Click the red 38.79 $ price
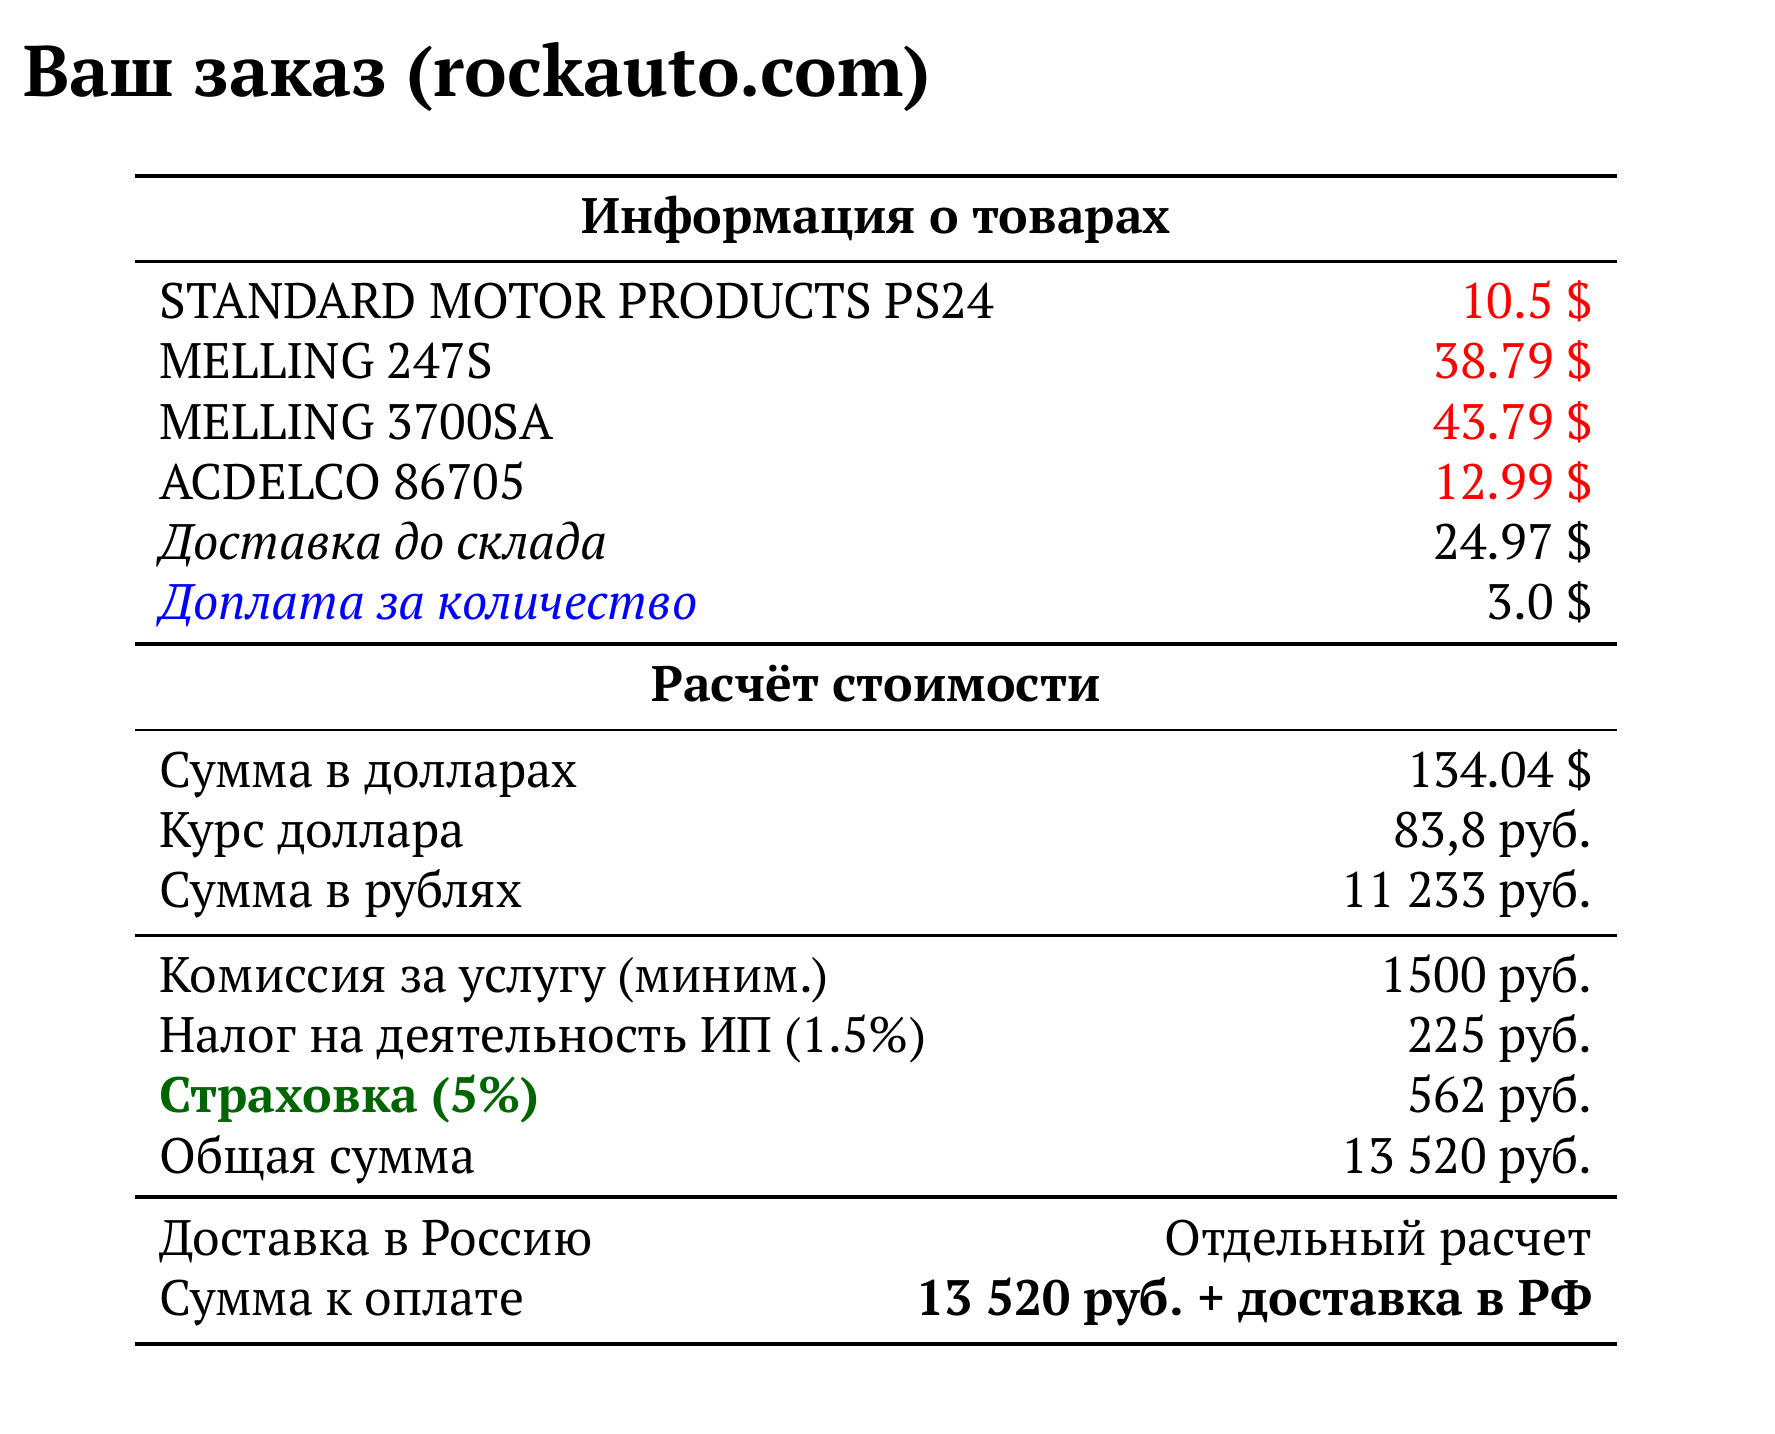1775x1434 pixels. pos(1511,361)
